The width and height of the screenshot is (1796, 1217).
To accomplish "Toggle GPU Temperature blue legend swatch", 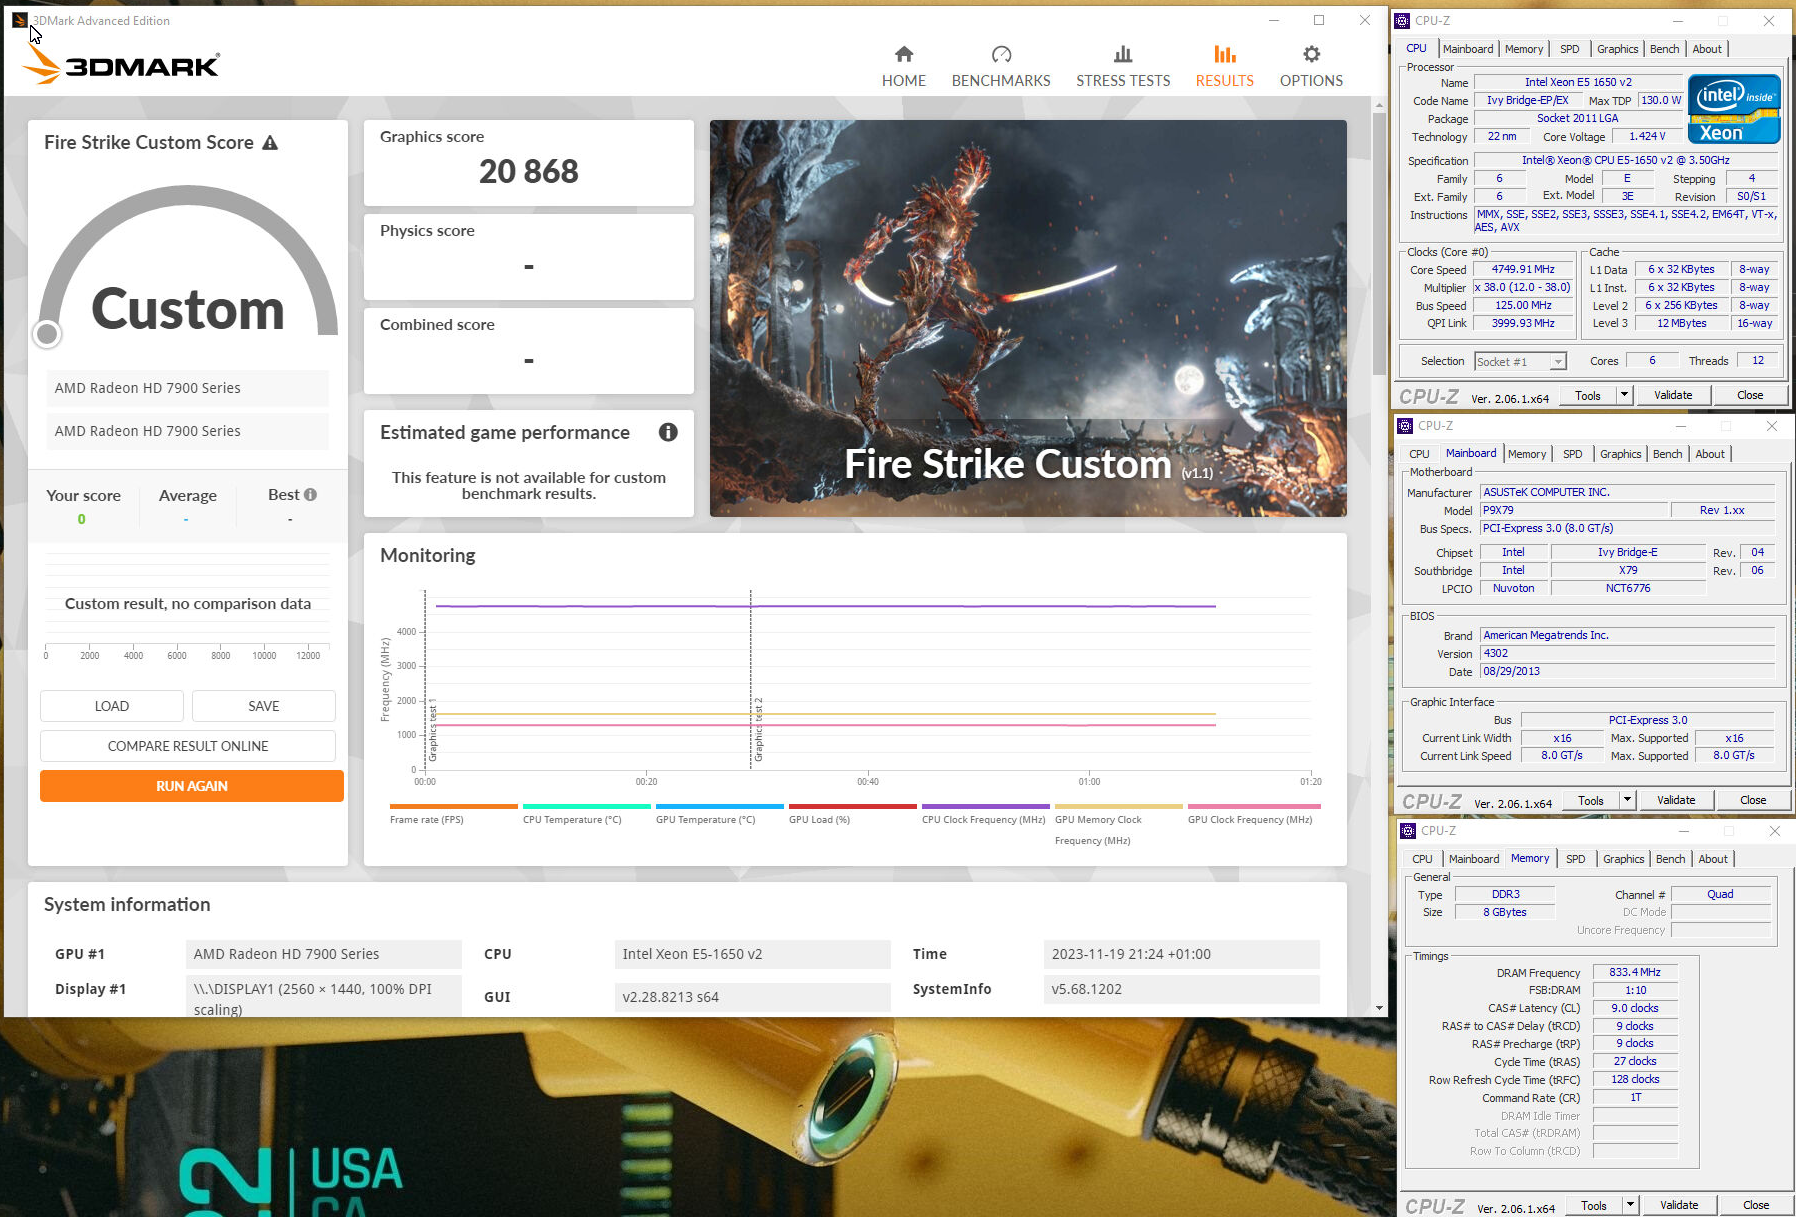I will coord(719,806).
